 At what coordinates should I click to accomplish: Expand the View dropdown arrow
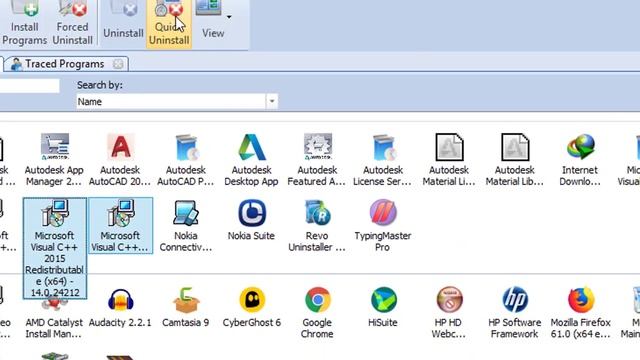coord(229,17)
